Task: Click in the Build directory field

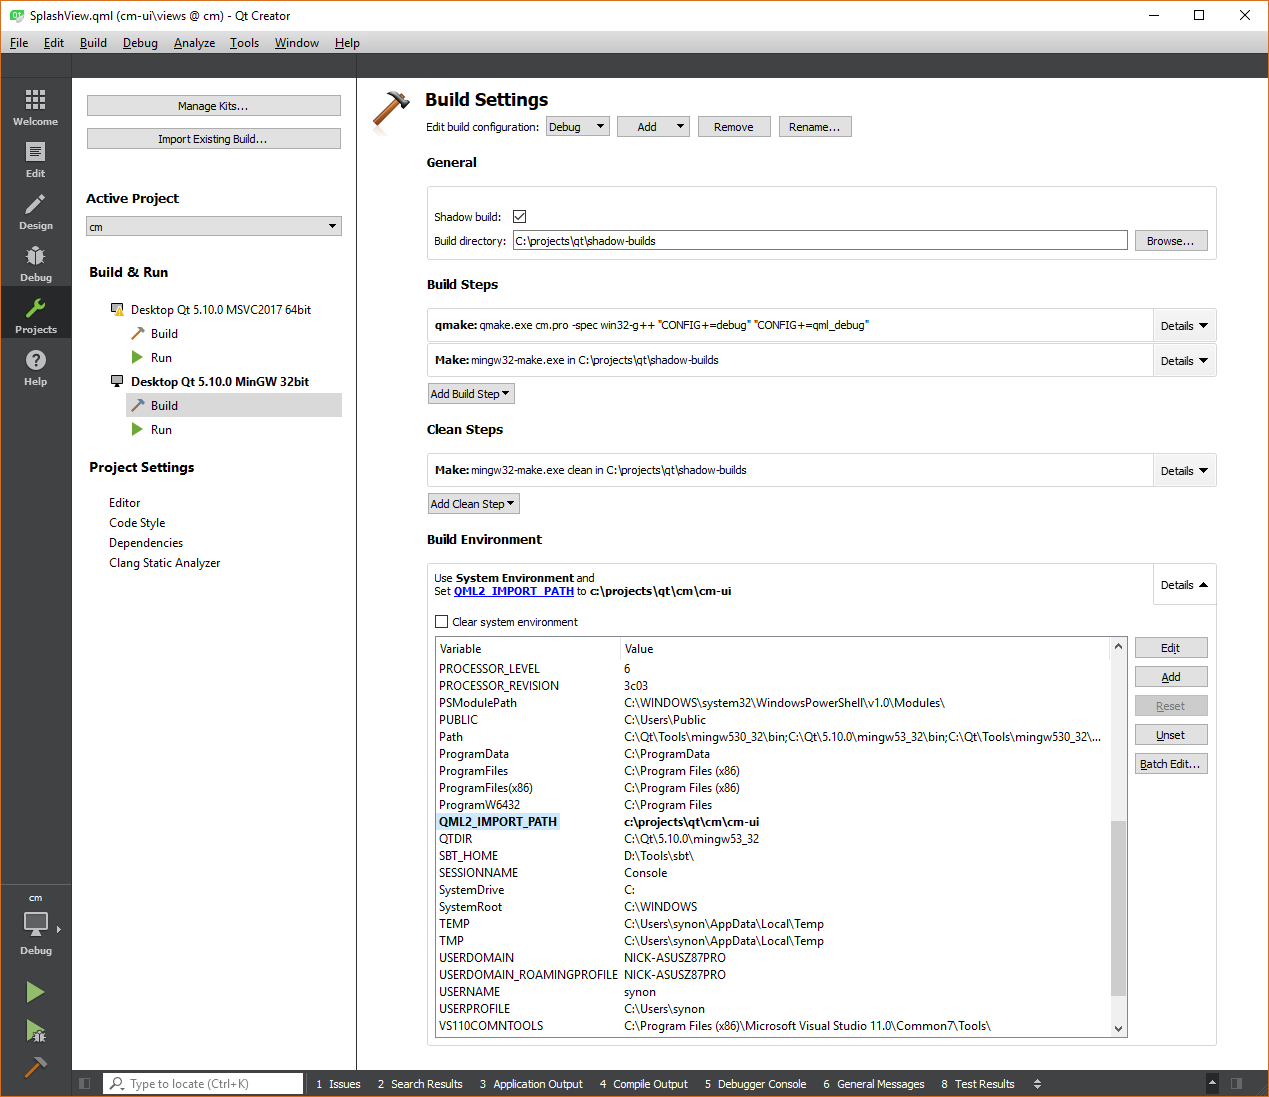Action: [820, 241]
